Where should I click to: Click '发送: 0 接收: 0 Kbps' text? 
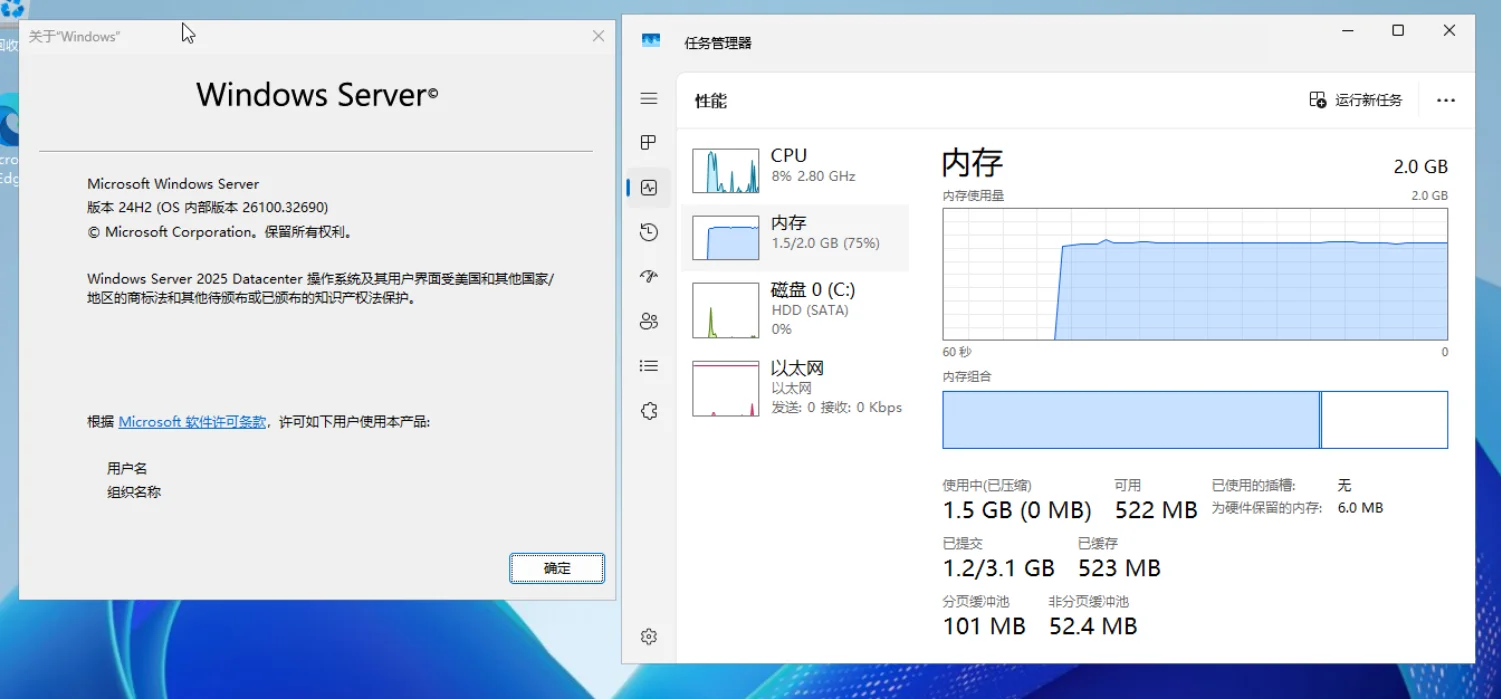[837, 407]
